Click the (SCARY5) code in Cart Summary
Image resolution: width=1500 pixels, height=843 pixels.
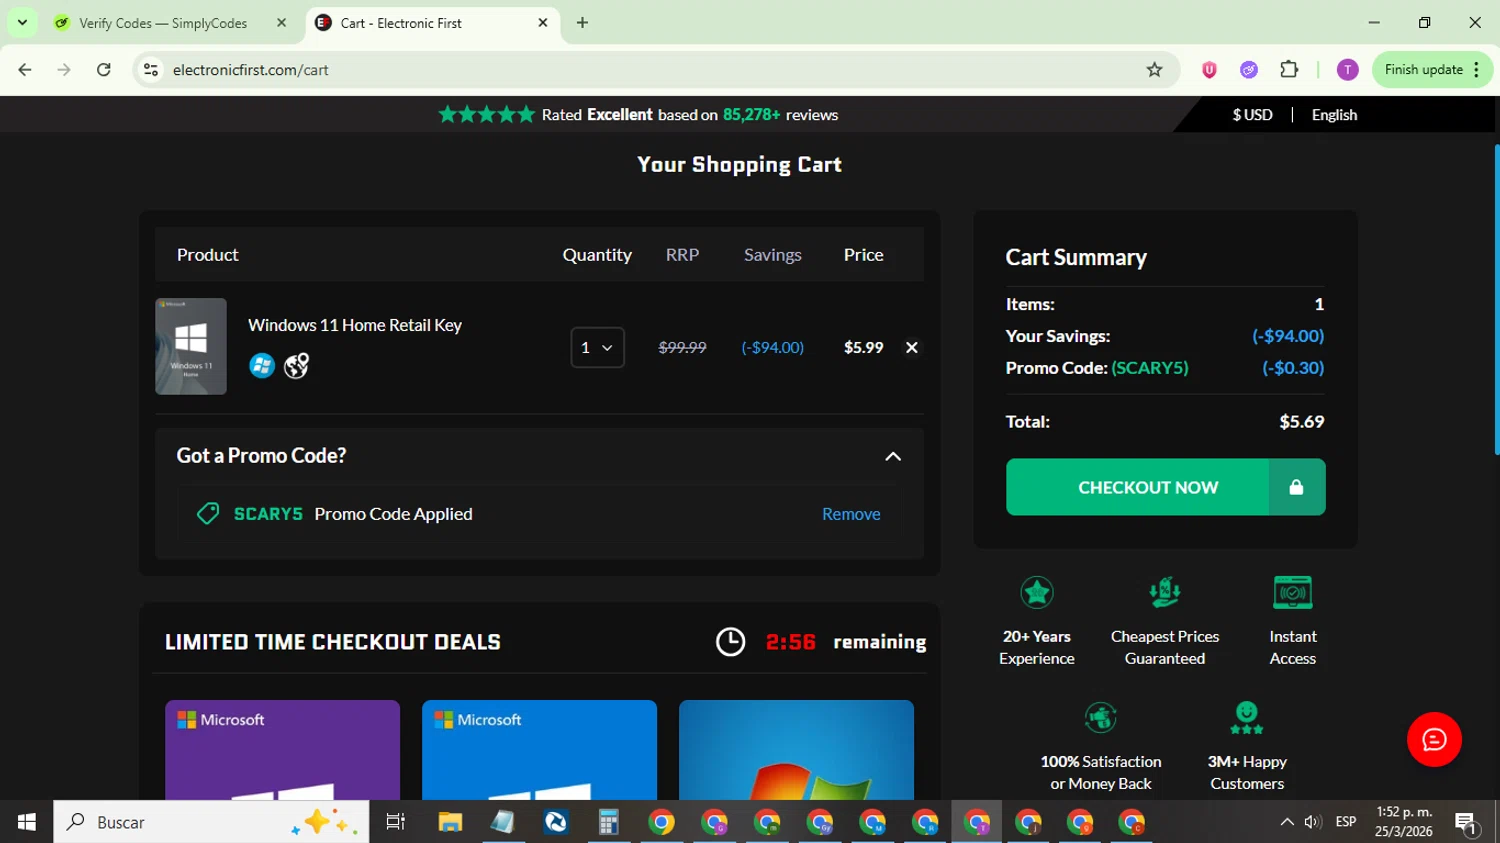coord(1150,368)
